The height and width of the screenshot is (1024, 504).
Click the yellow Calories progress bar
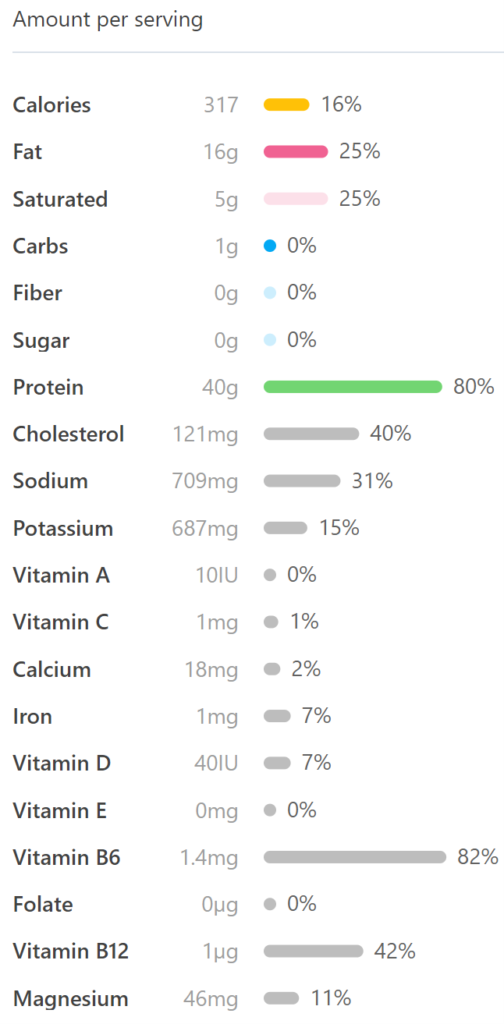point(286,104)
